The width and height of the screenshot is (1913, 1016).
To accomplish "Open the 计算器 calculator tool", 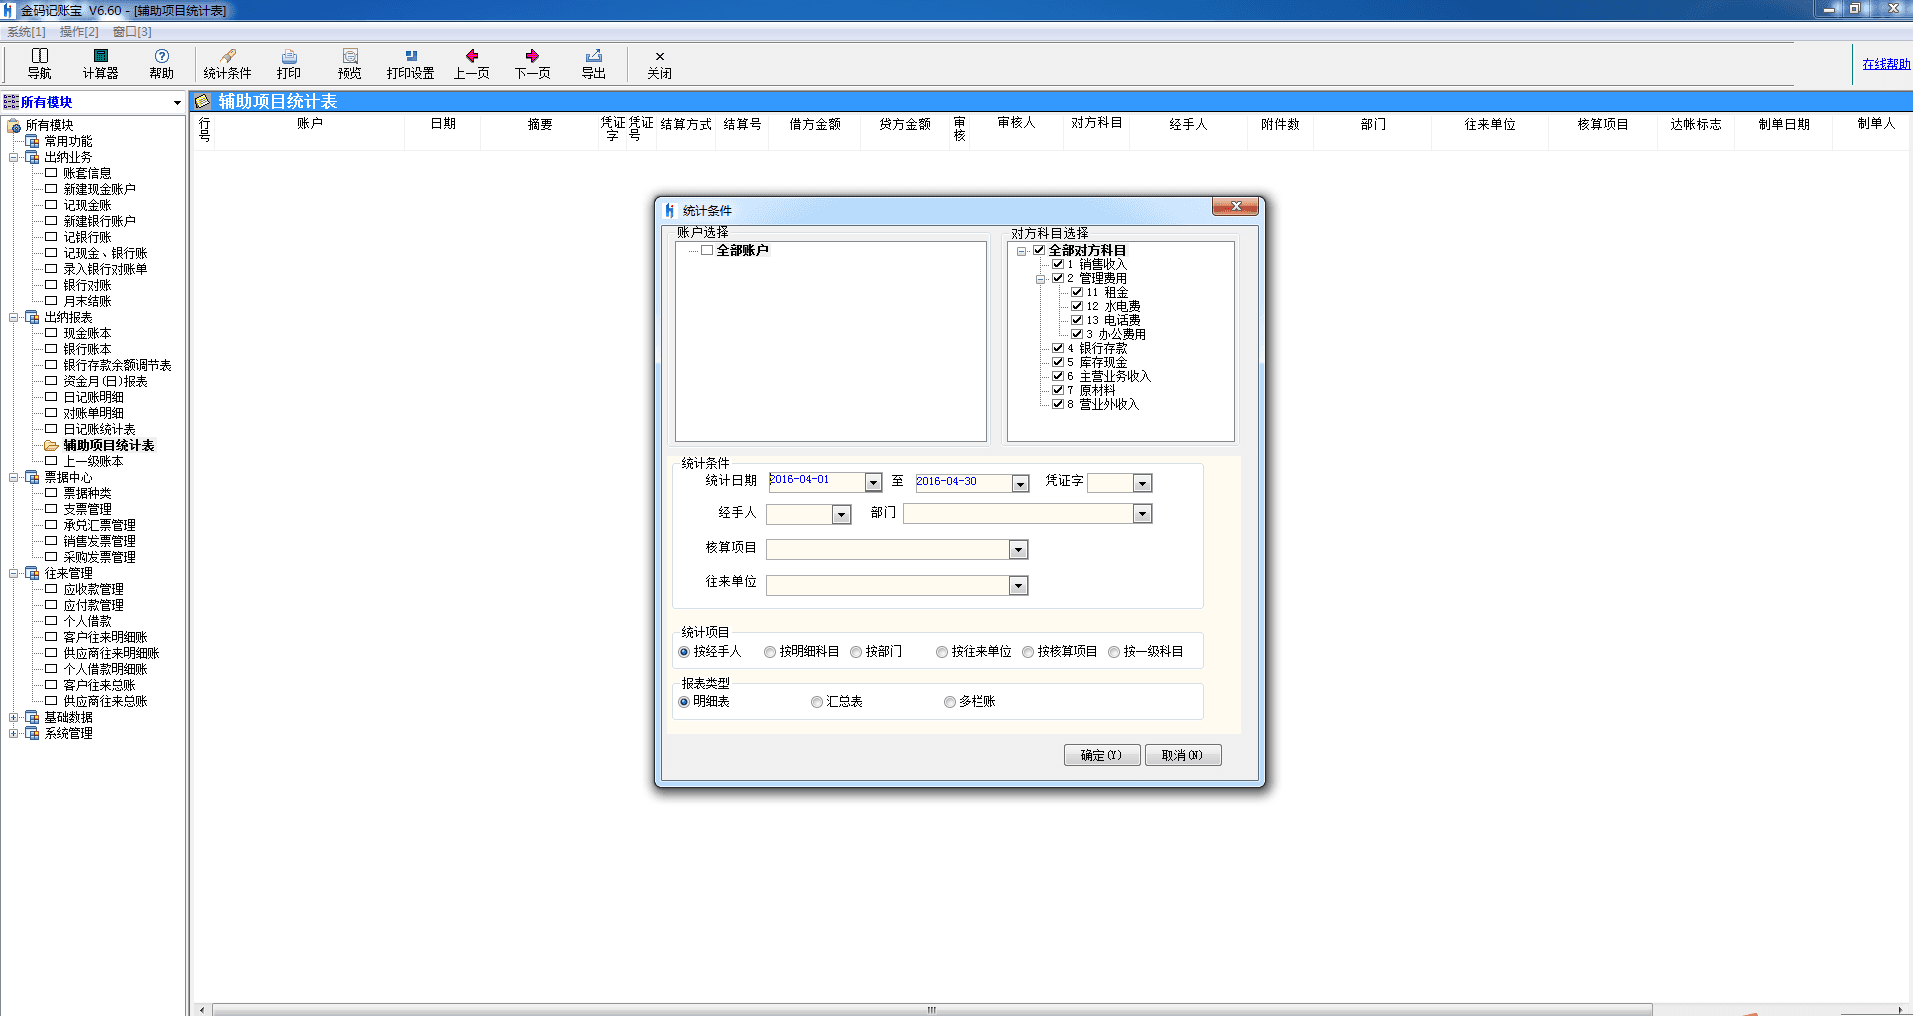I will (x=100, y=63).
